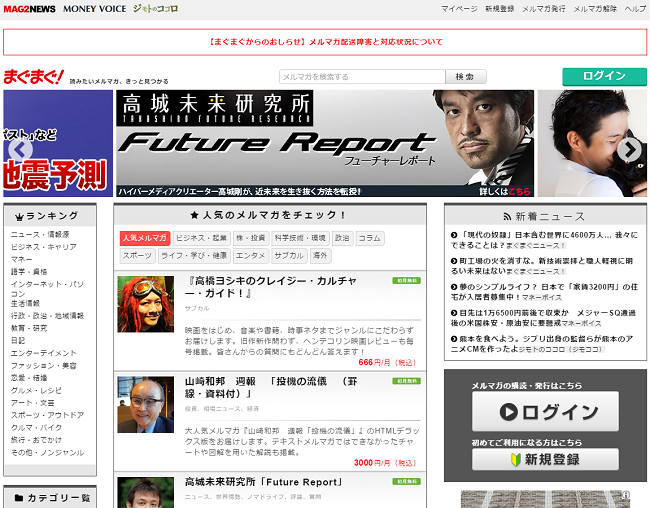The height and width of the screenshot is (508, 650).
Task: Select the コラム tab
Action: click(370, 238)
